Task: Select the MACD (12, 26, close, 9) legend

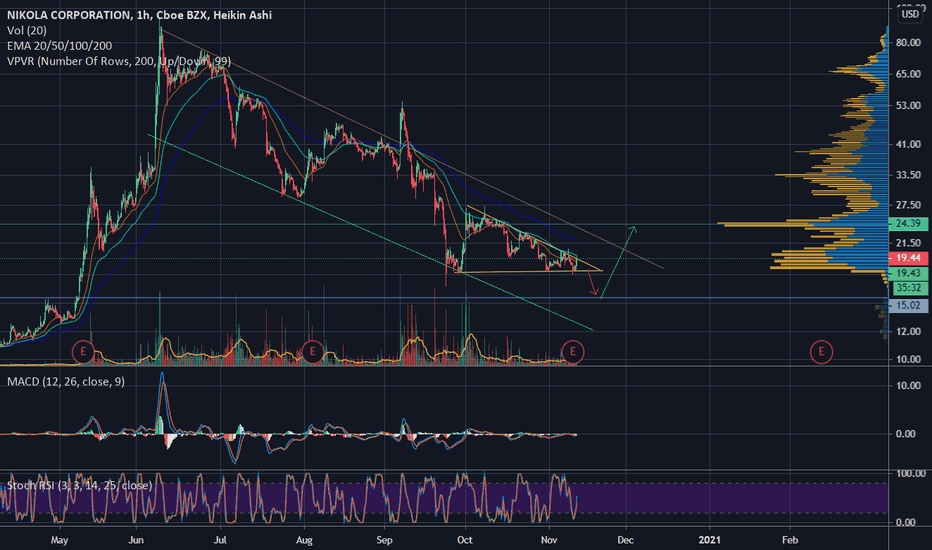Action: coord(66,382)
